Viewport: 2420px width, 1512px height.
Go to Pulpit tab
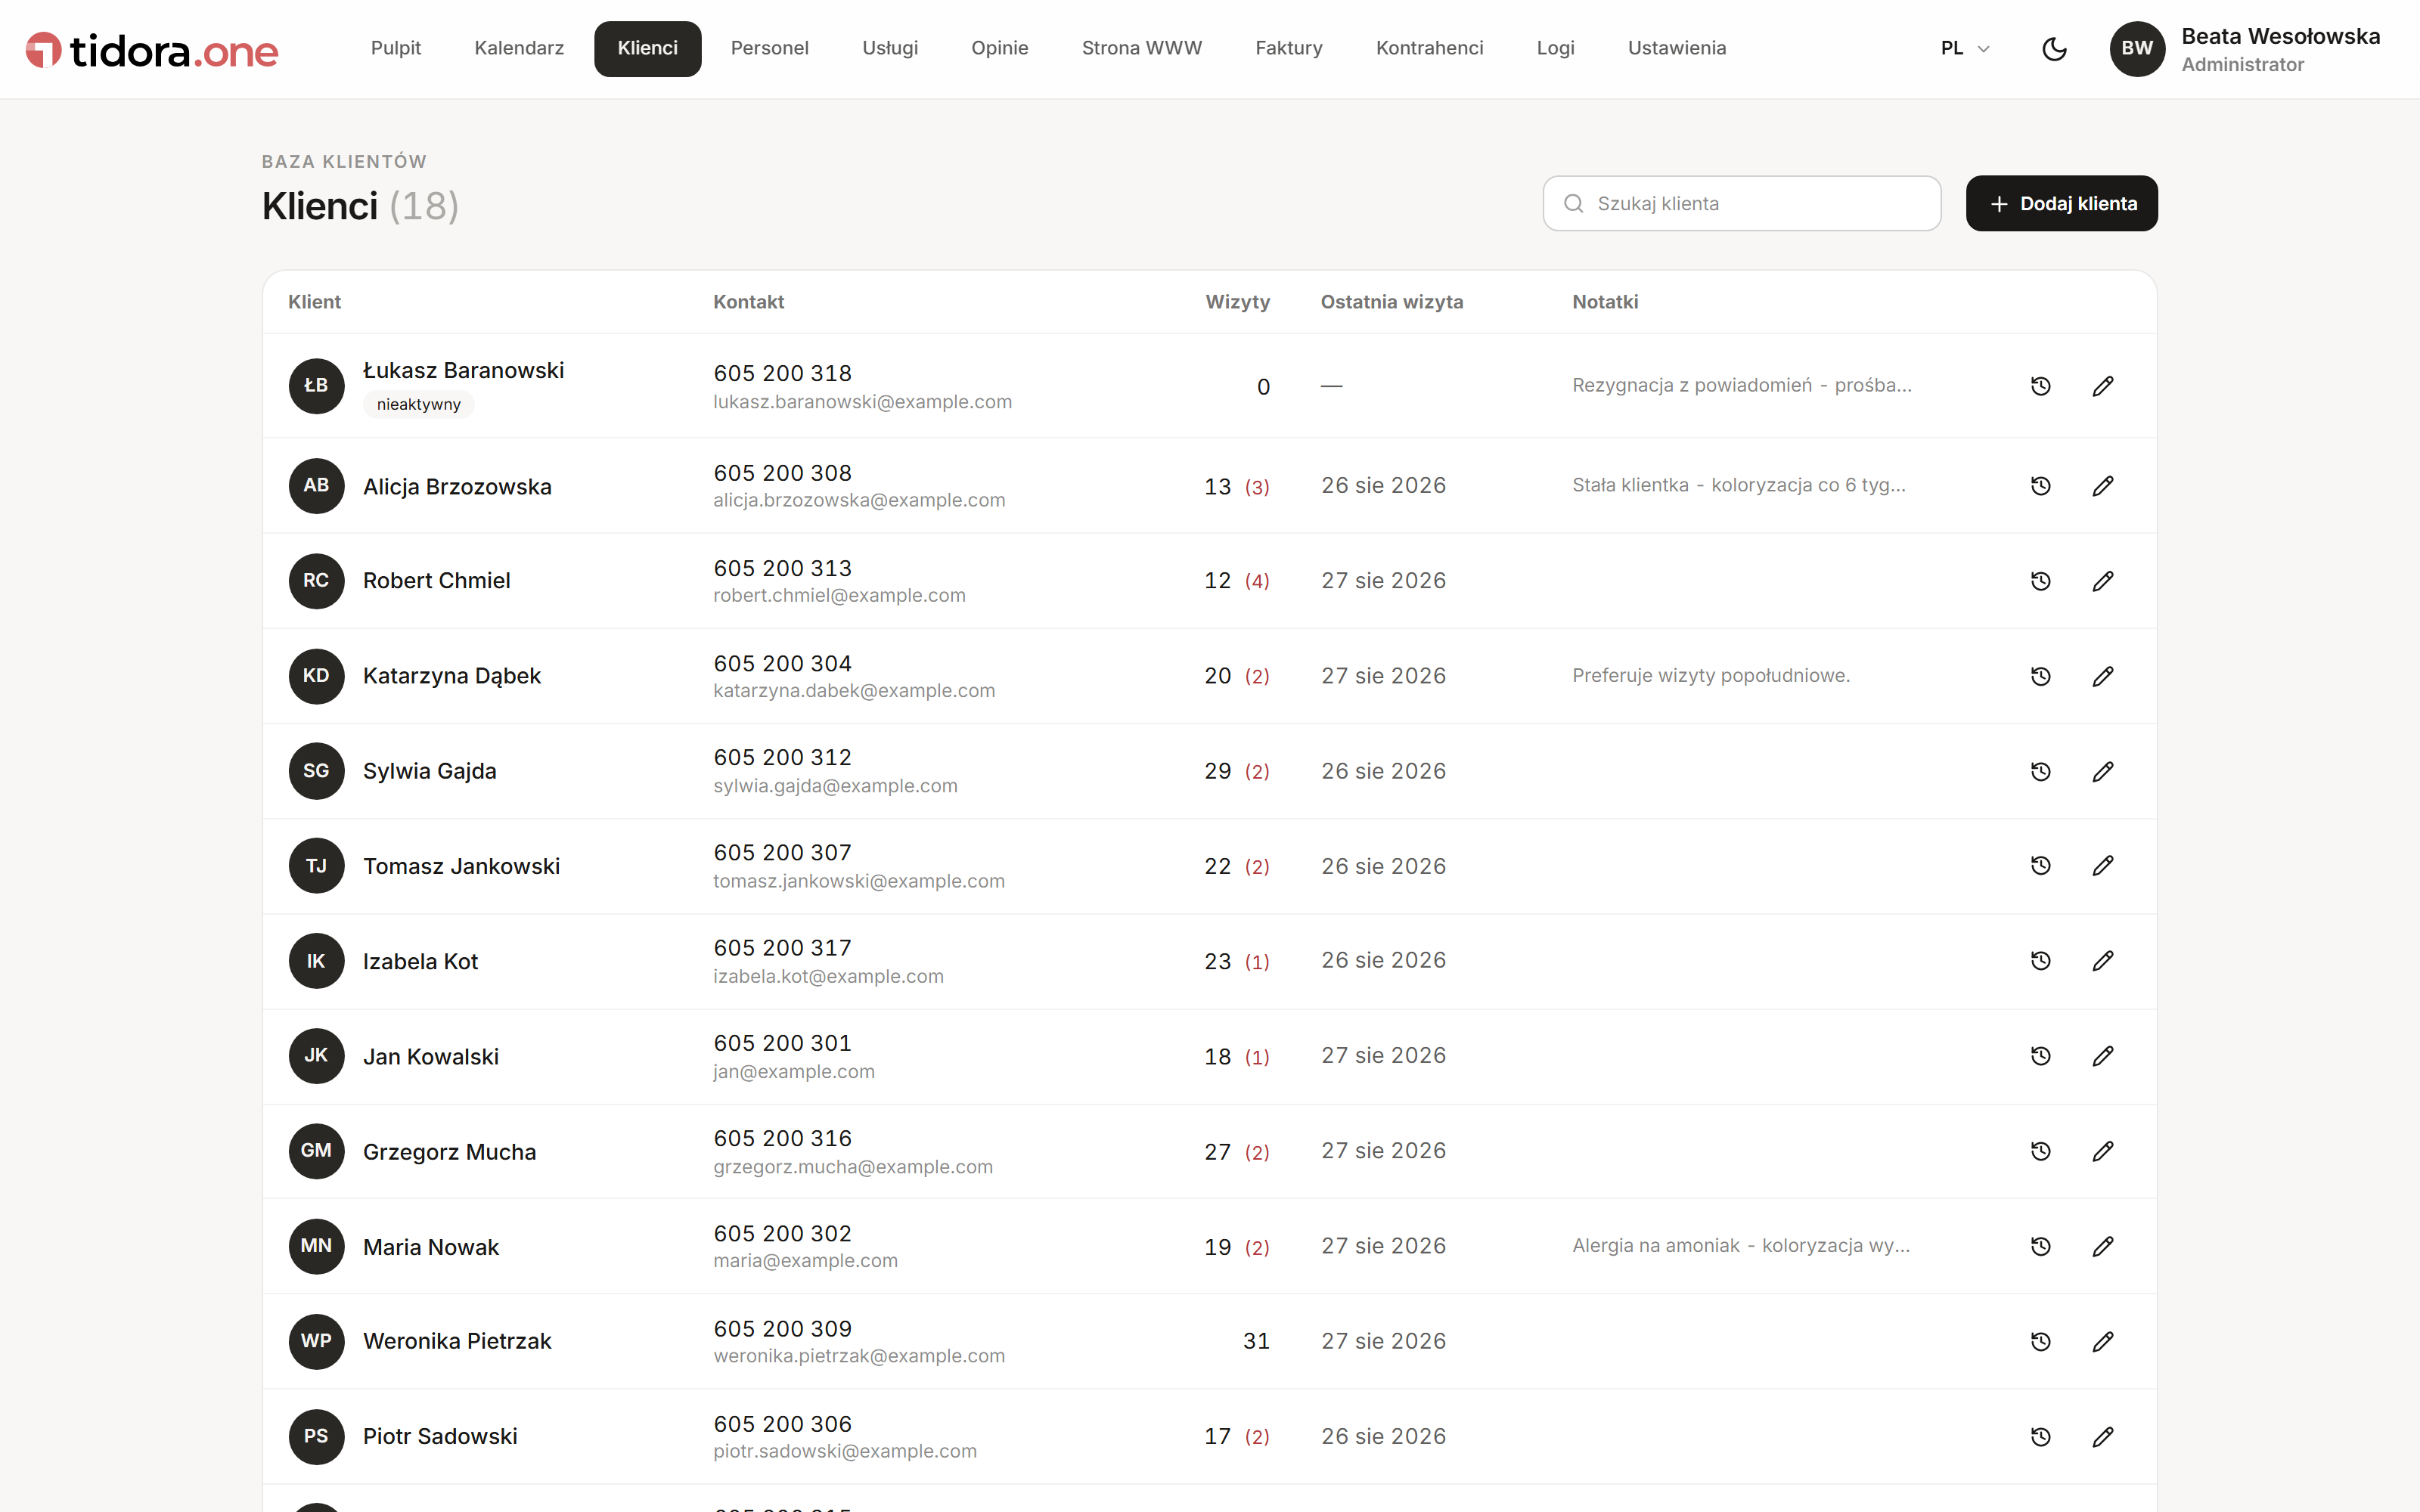point(396,48)
